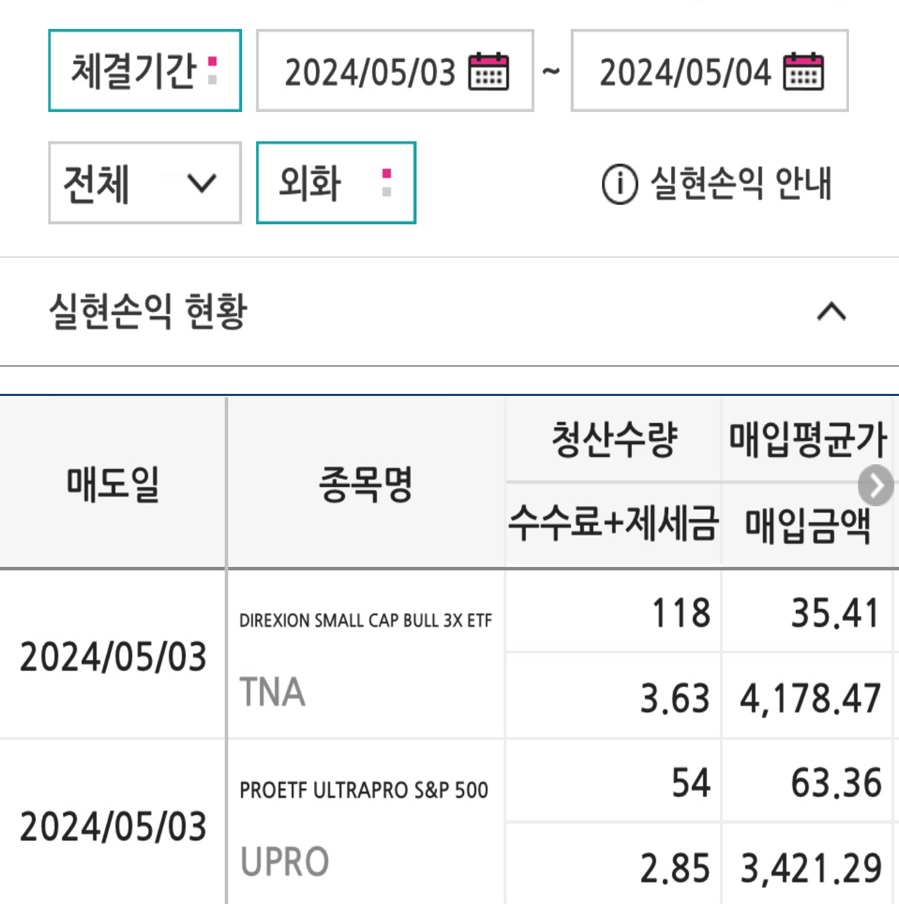Open the 전체 dropdown
The height and width of the screenshot is (904, 899).
(x=145, y=183)
